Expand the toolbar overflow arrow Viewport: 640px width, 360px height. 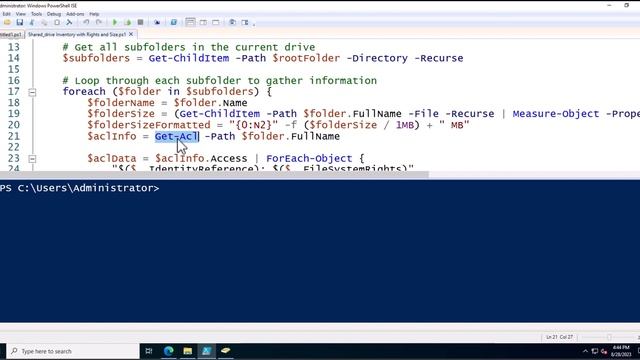click(254, 24)
